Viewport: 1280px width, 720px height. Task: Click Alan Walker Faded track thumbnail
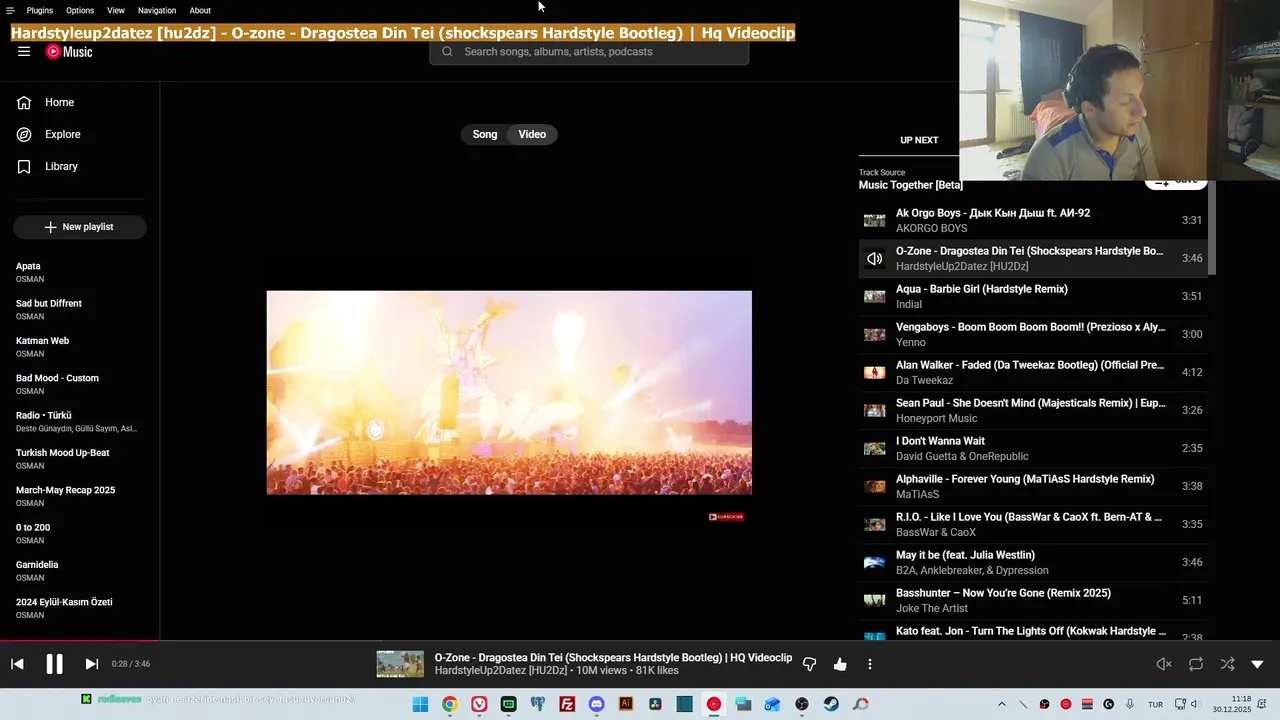tap(875, 372)
